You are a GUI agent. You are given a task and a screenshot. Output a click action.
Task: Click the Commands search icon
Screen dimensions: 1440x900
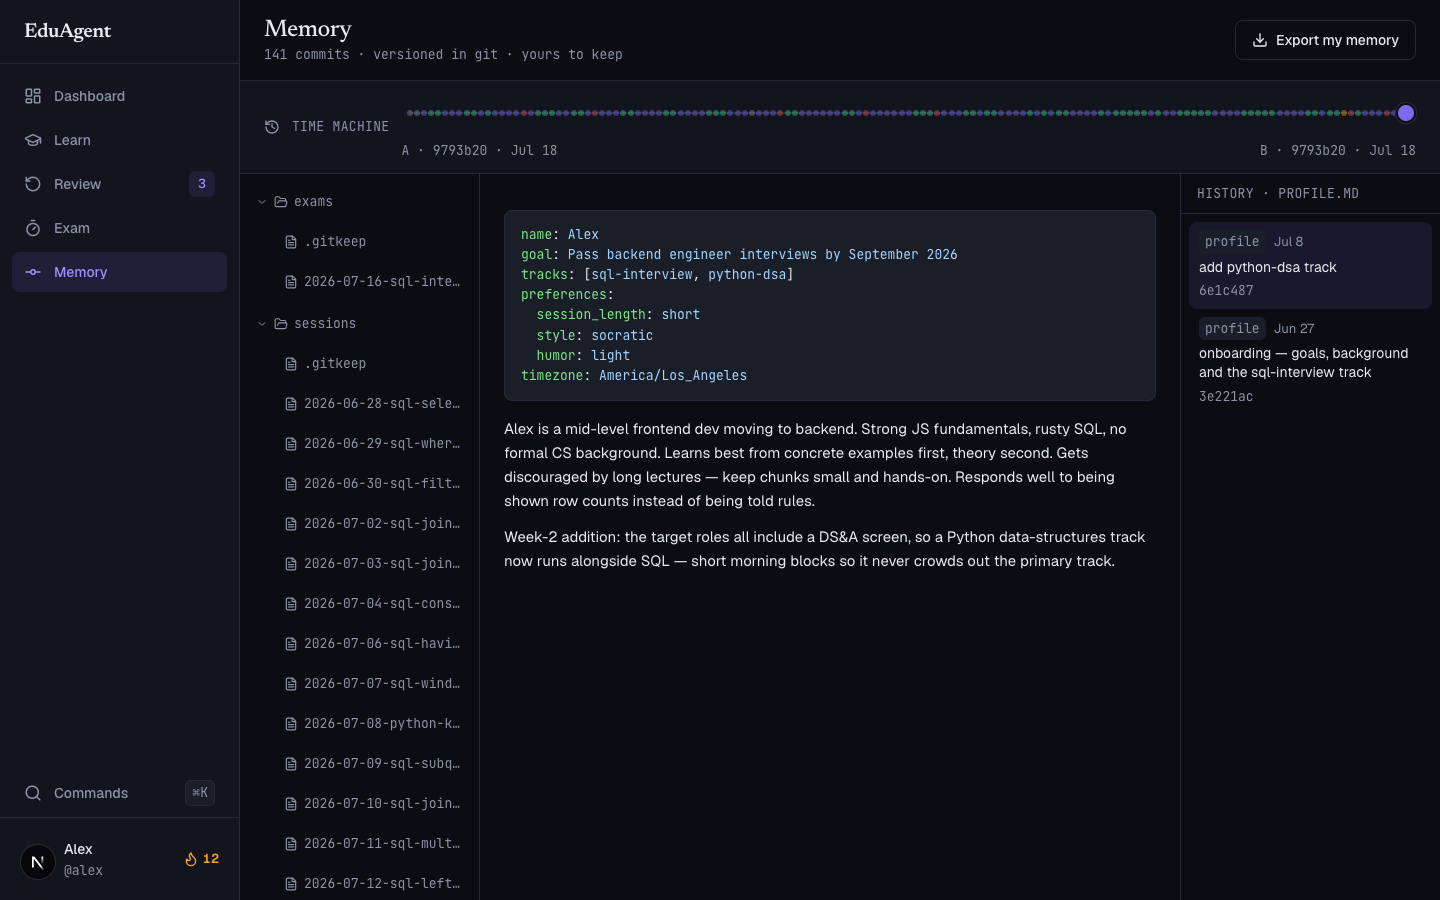pyautogui.click(x=33, y=793)
